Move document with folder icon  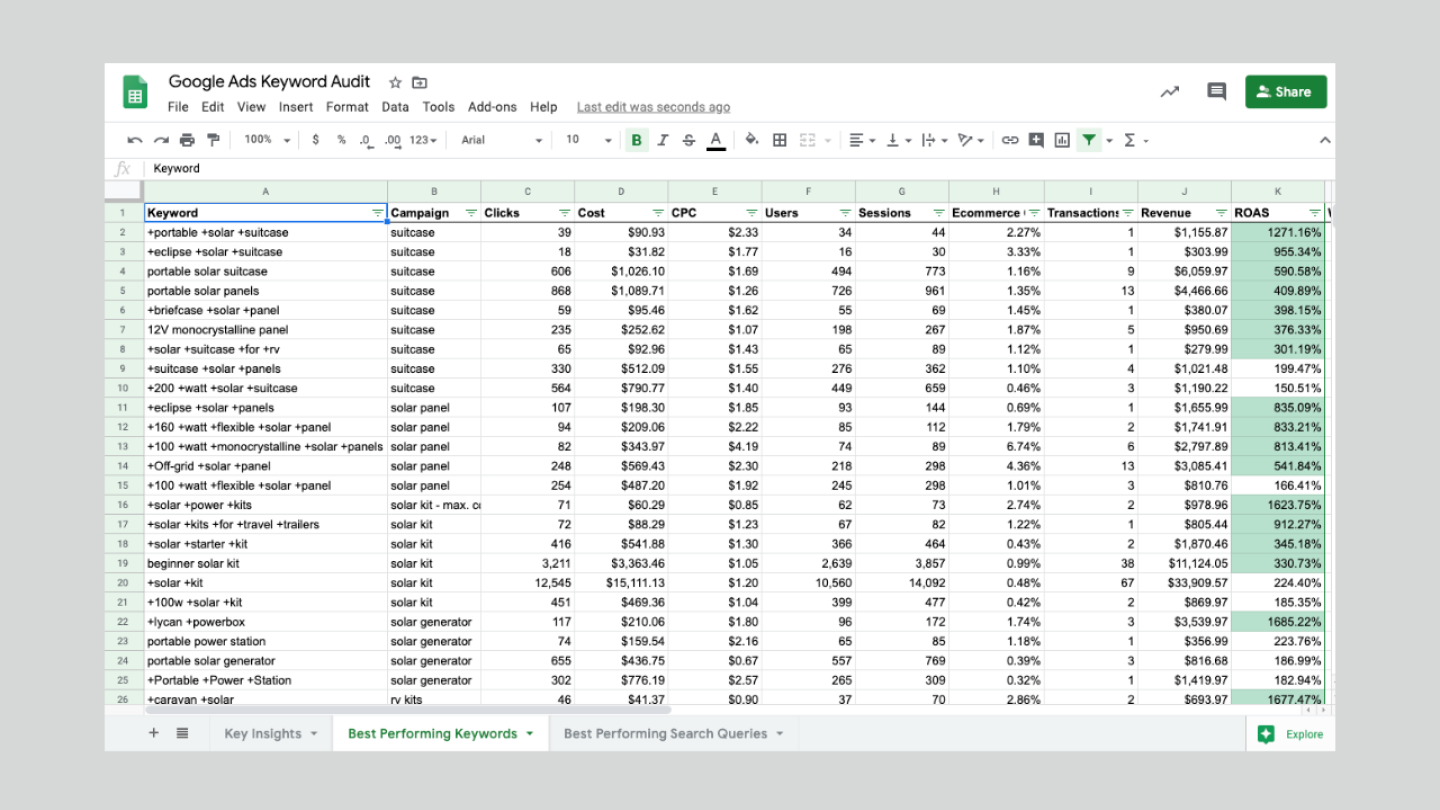point(419,83)
